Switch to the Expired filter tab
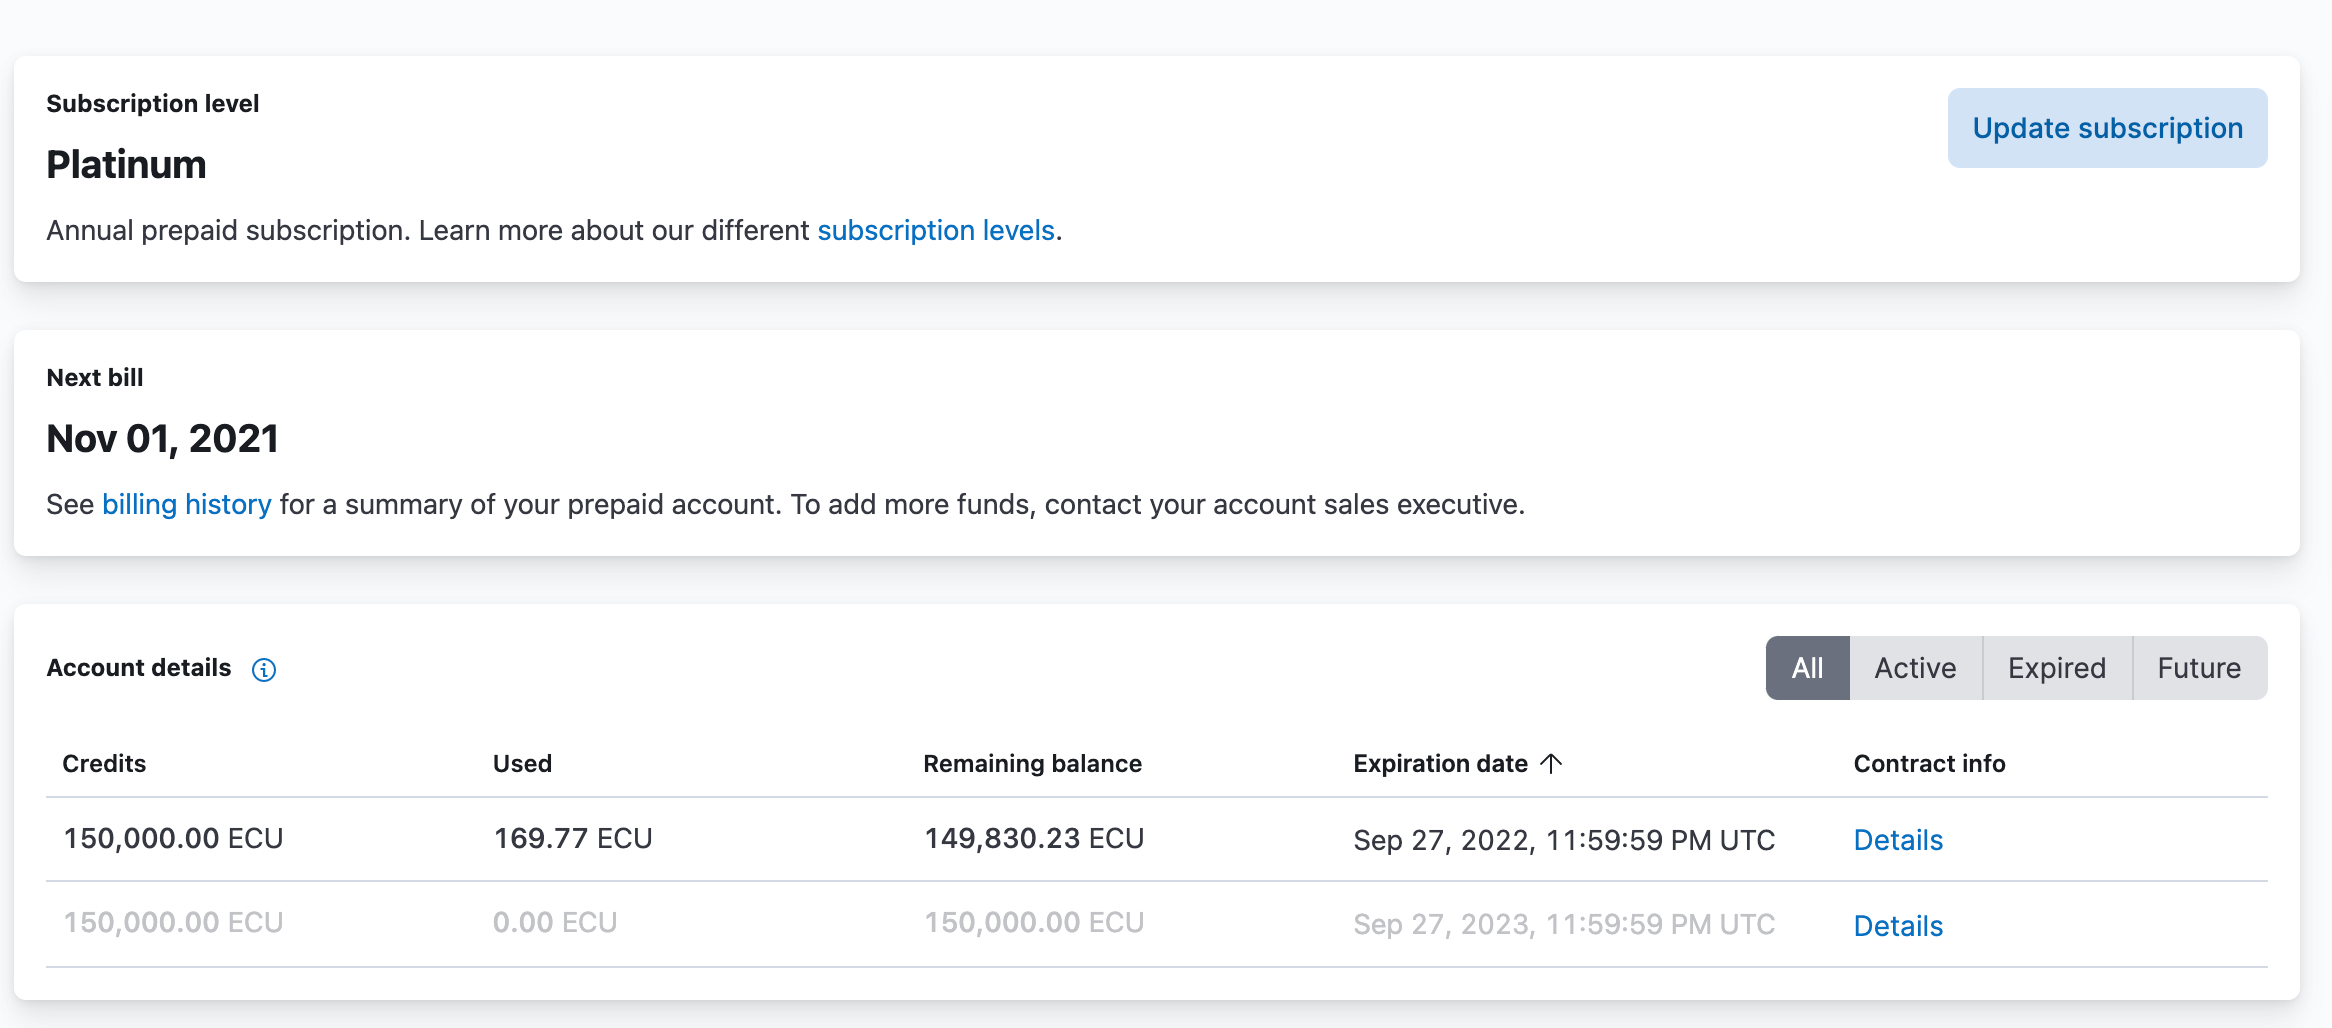This screenshot has width=2332, height=1028. (x=2057, y=668)
